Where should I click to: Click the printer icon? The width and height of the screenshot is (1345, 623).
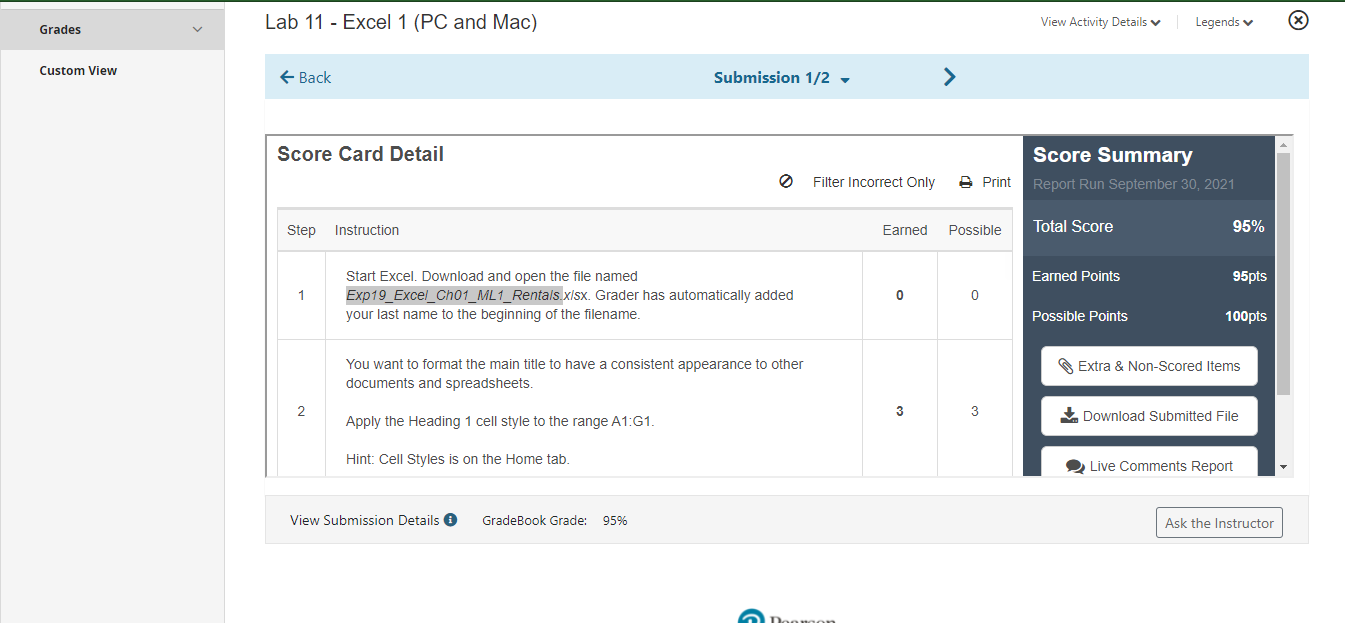tap(966, 183)
